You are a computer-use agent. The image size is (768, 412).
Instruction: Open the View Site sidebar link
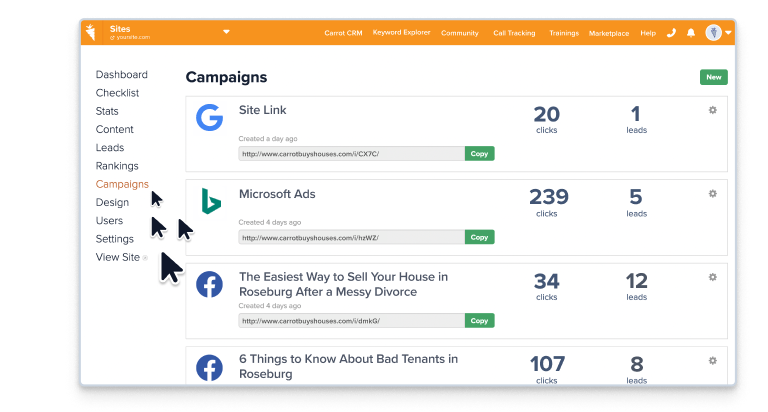[x=118, y=257]
